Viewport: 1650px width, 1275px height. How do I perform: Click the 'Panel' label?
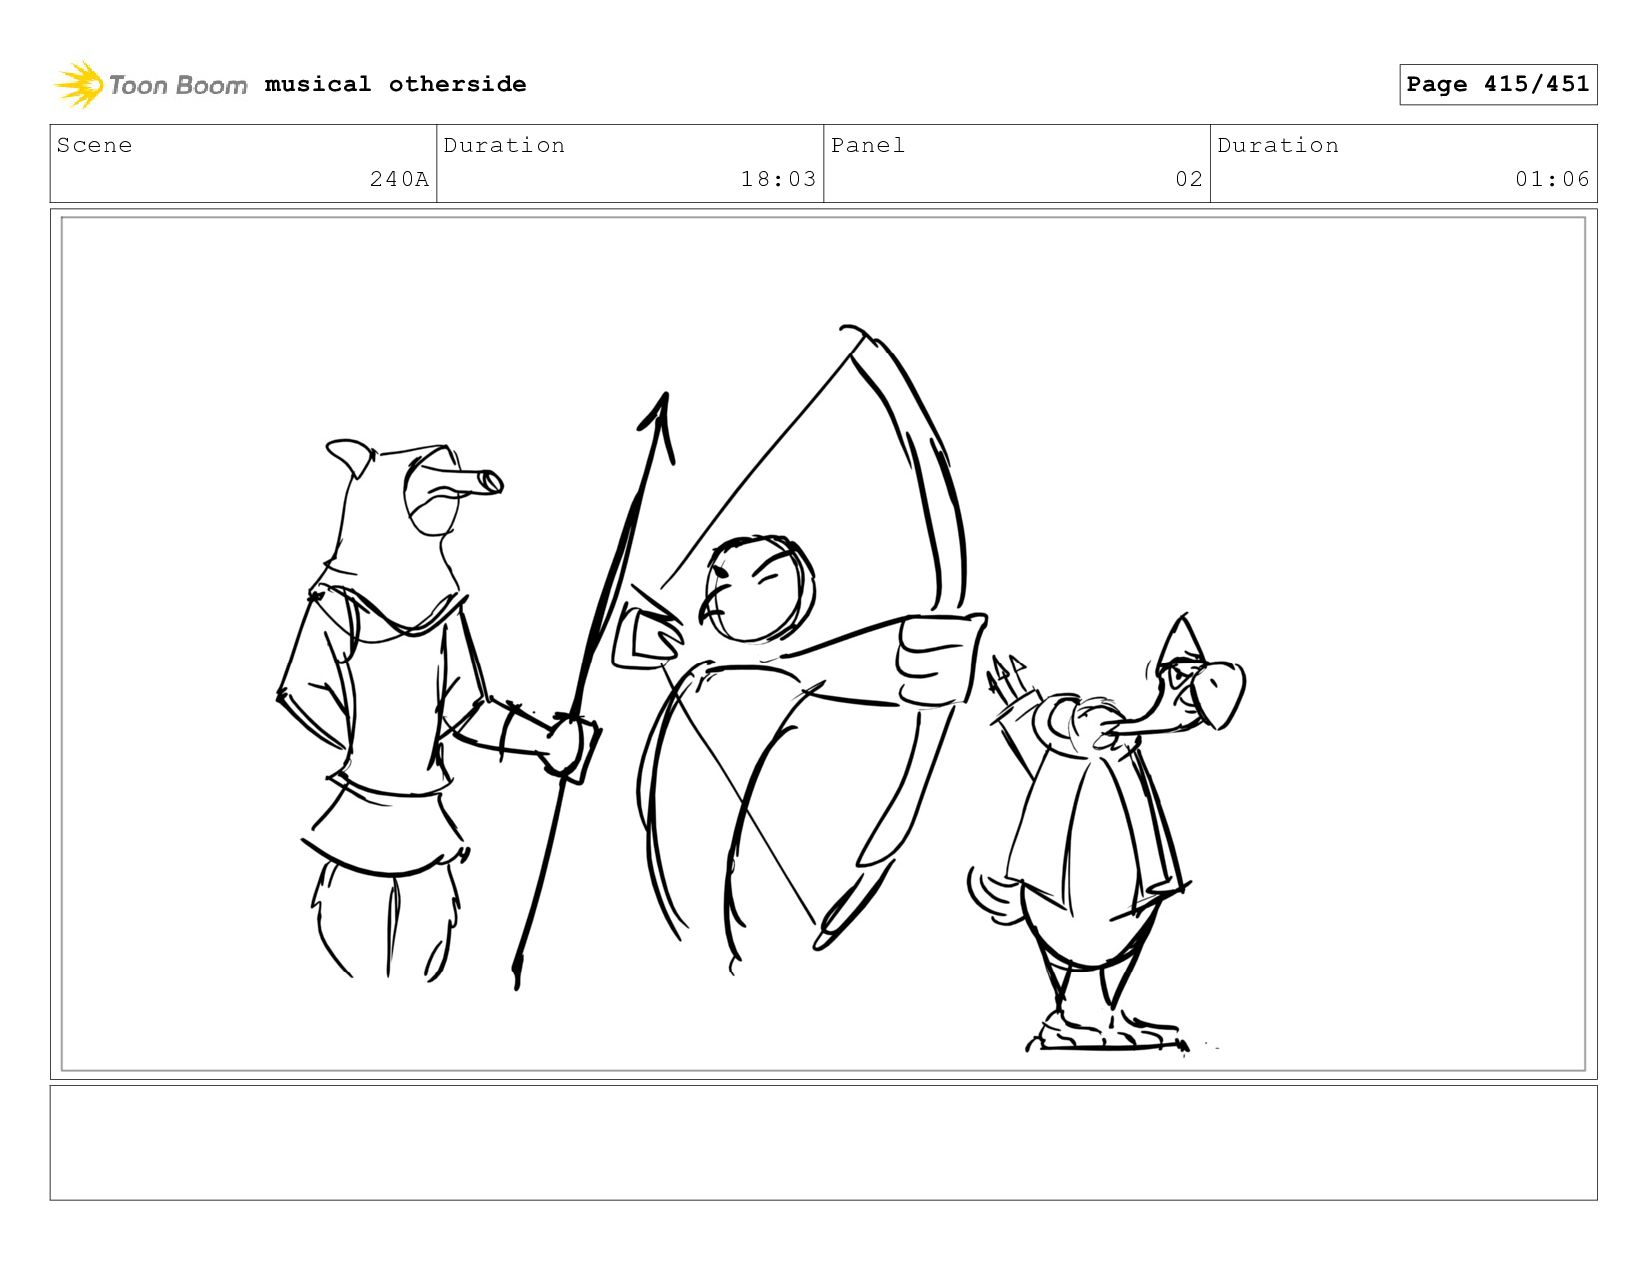click(868, 145)
